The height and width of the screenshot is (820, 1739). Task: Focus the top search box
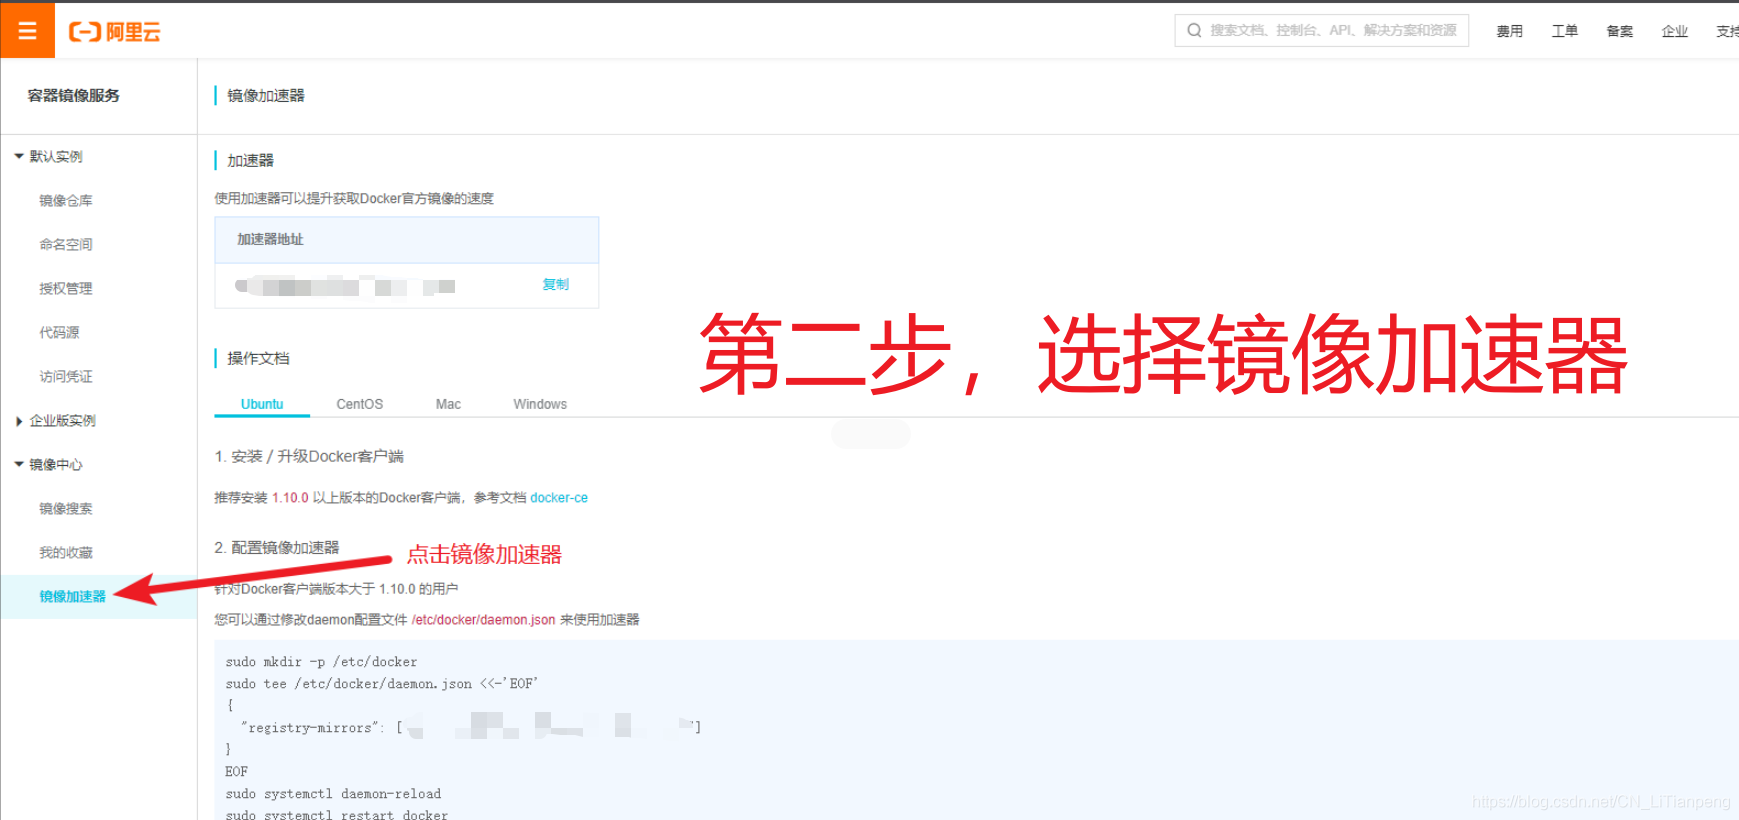pyautogui.click(x=1321, y=31)
